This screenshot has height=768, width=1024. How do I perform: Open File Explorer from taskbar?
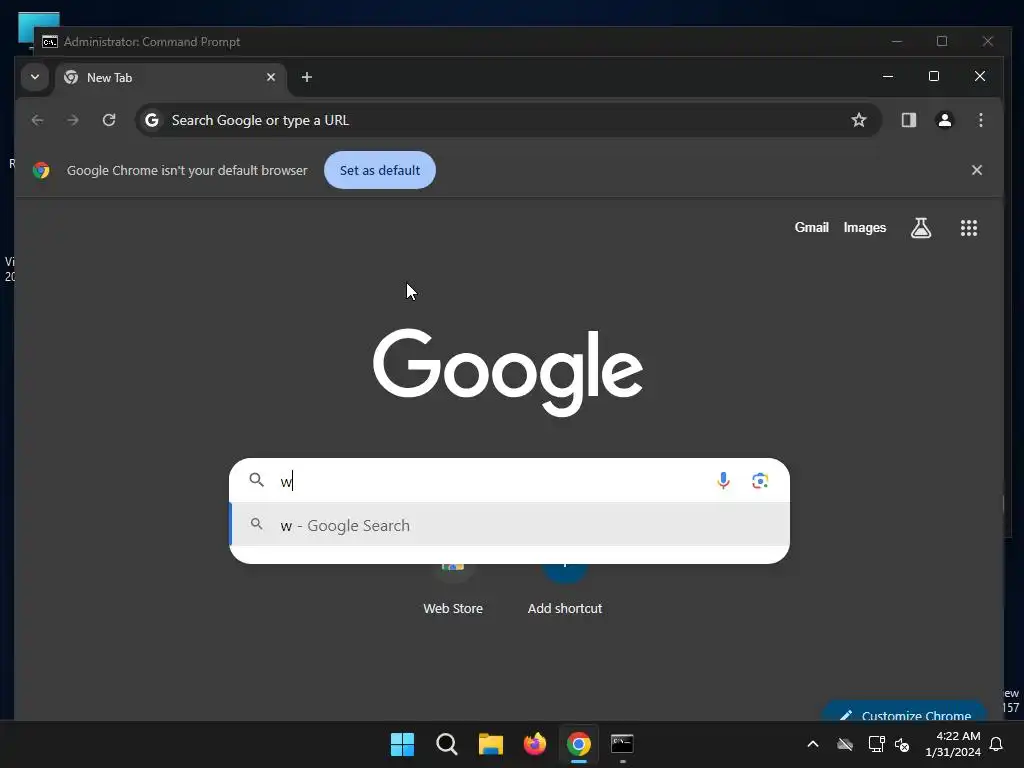tap(490, 744)
